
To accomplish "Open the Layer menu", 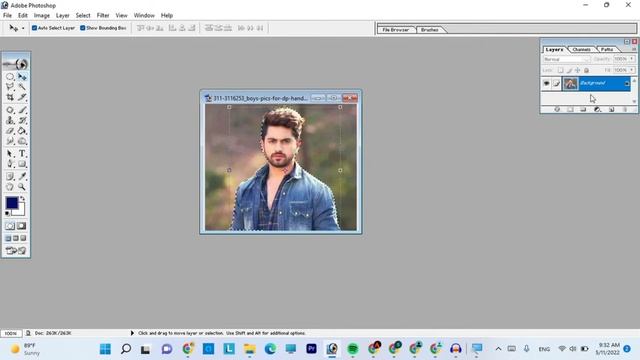I will pyautogui.click(x=62, y=16).
